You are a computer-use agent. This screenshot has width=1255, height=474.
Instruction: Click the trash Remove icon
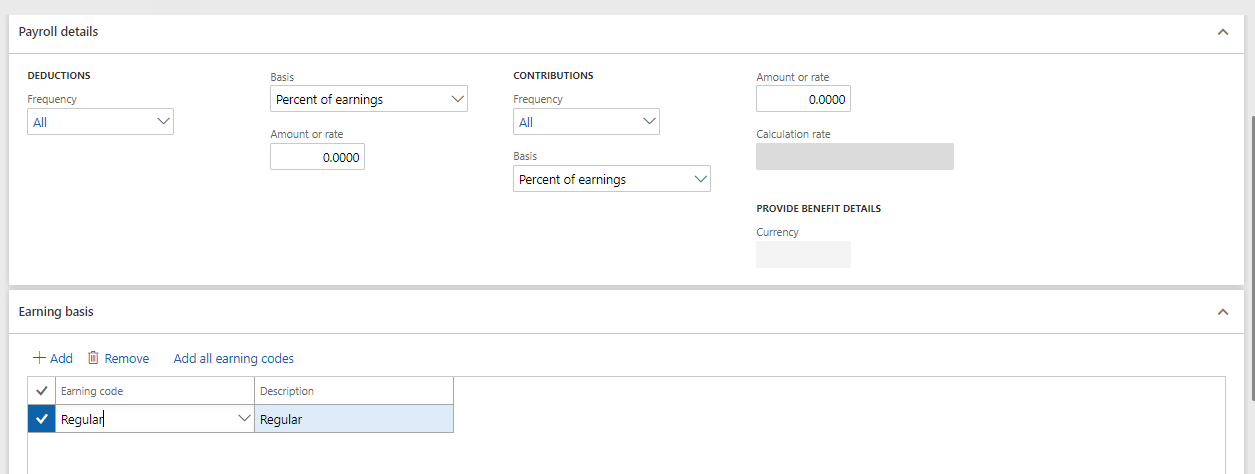93,358
